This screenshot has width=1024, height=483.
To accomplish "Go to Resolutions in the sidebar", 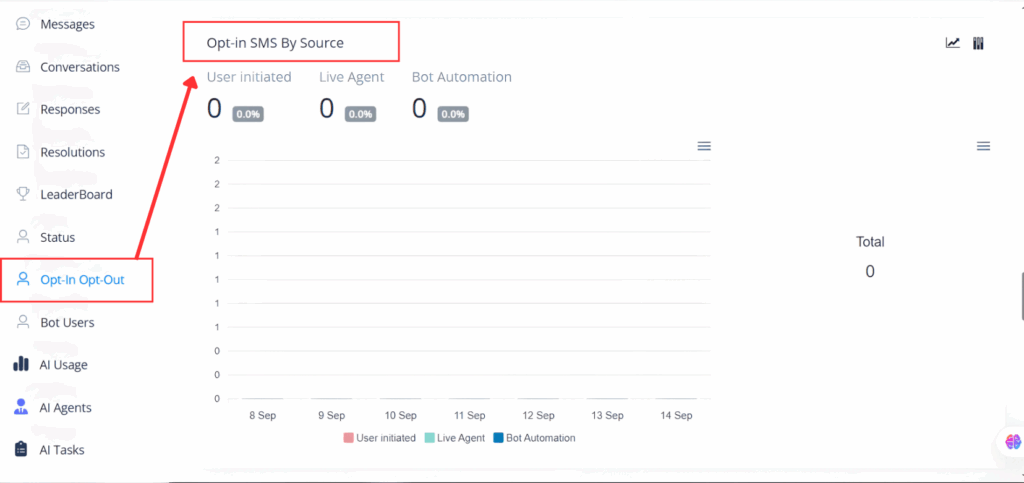I will [x=72, y=152].
